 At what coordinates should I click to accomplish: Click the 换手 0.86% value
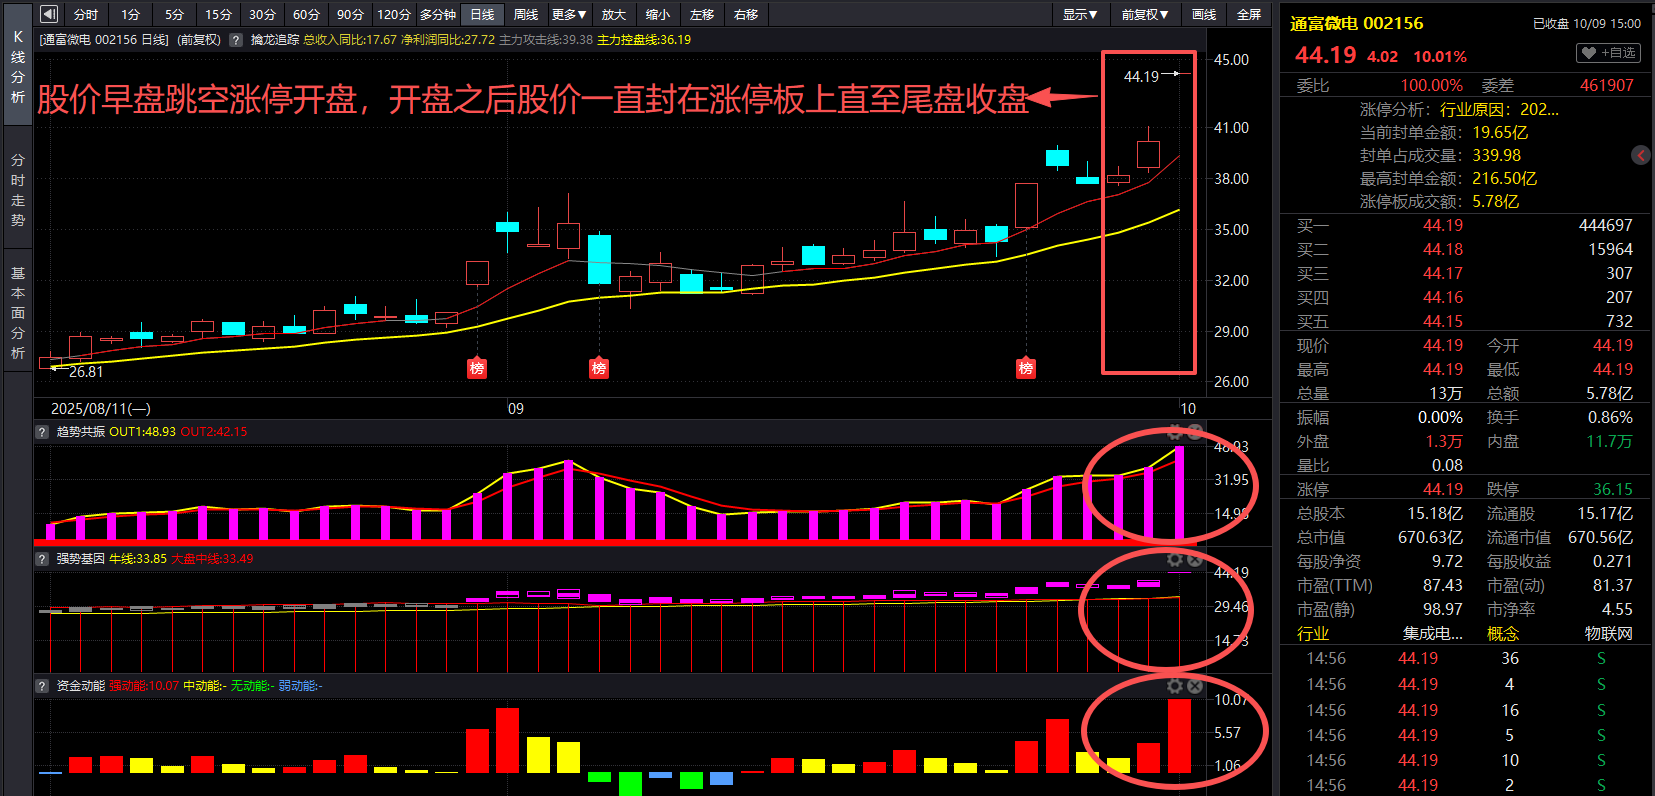1610,417
